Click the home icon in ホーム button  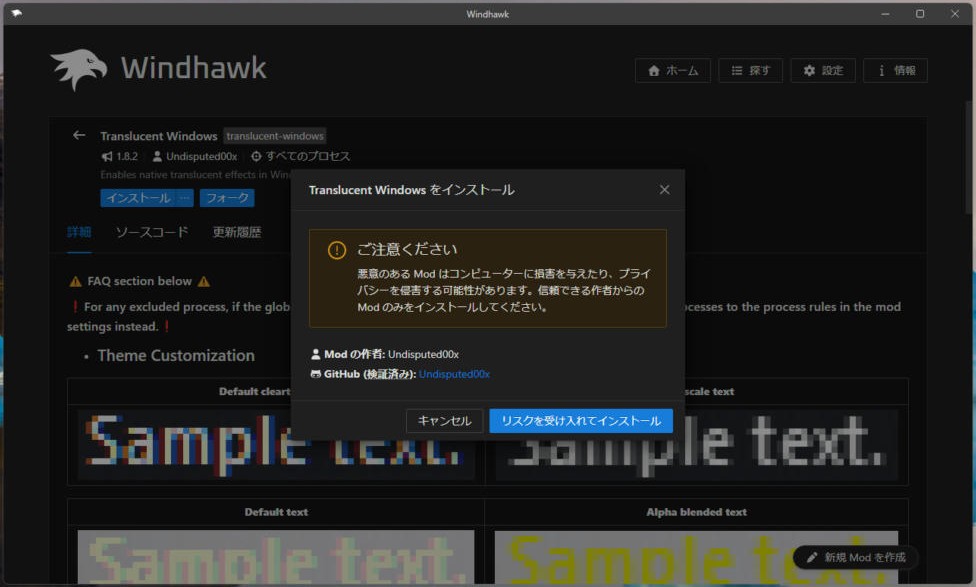coord(654,70)
